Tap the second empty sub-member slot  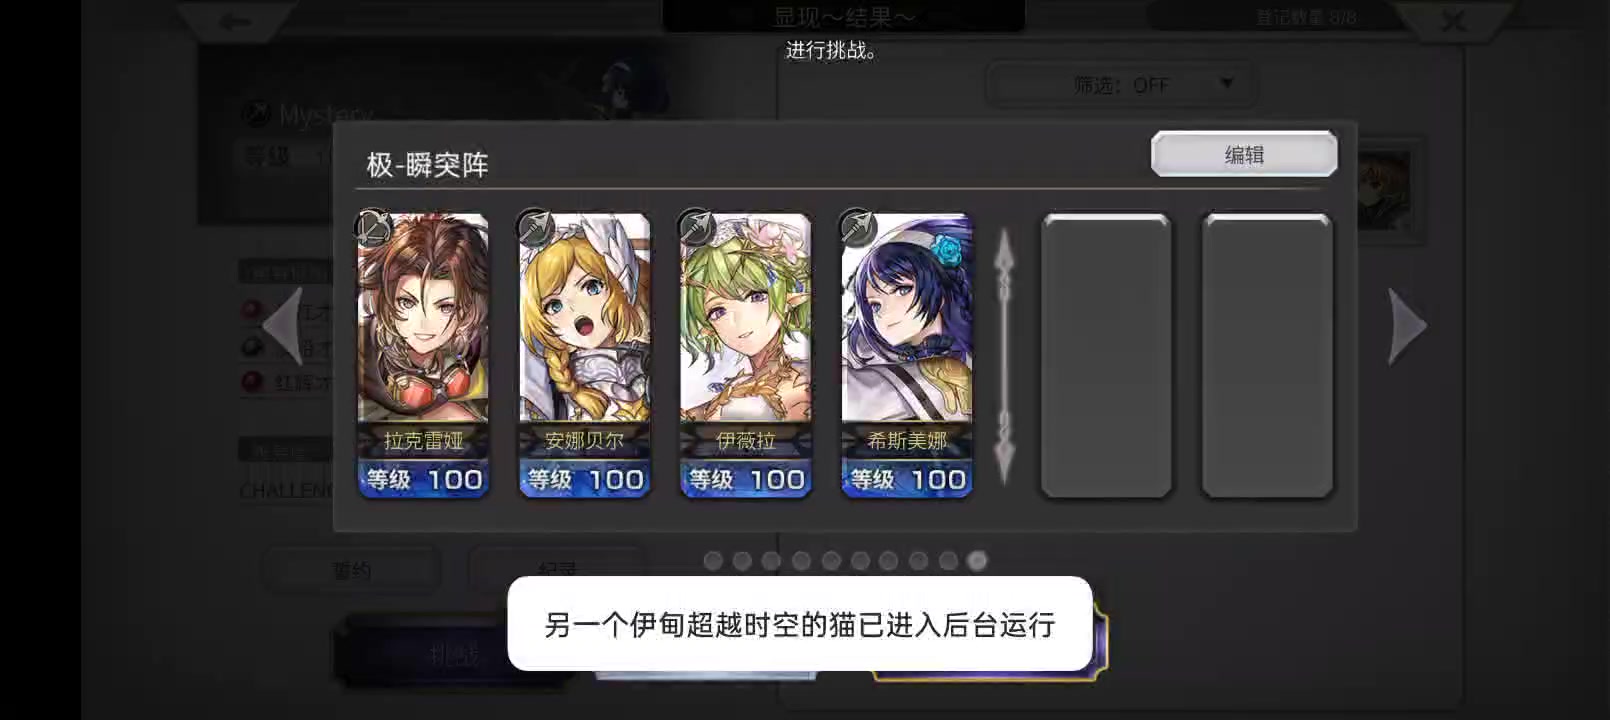pos(1267,355)
